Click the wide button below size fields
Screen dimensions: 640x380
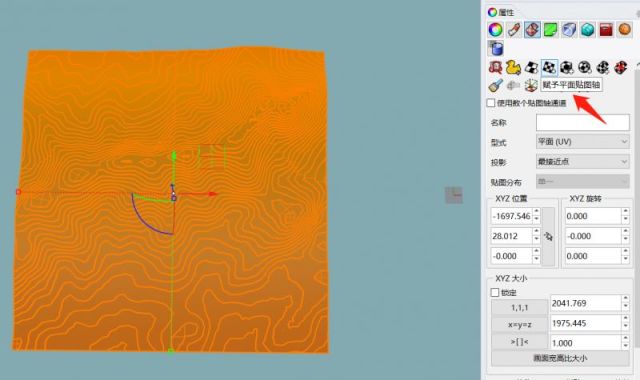tap(560, 358)
